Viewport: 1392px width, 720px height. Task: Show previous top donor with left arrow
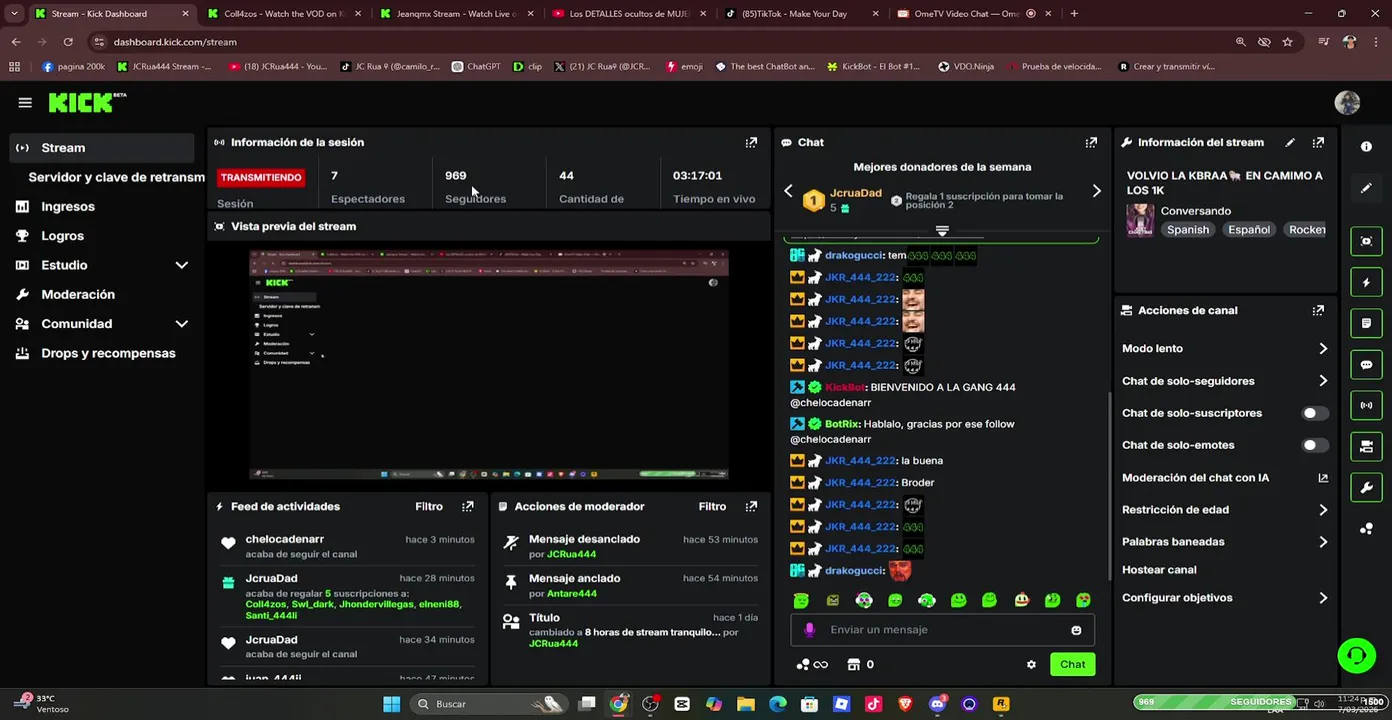(788, 191)
